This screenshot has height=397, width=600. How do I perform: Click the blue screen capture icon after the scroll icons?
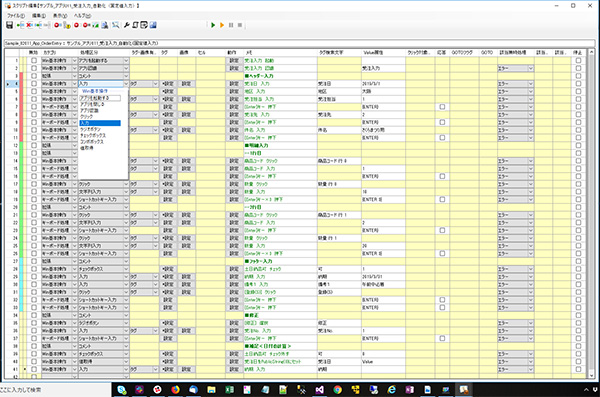(x=153, y=25)
